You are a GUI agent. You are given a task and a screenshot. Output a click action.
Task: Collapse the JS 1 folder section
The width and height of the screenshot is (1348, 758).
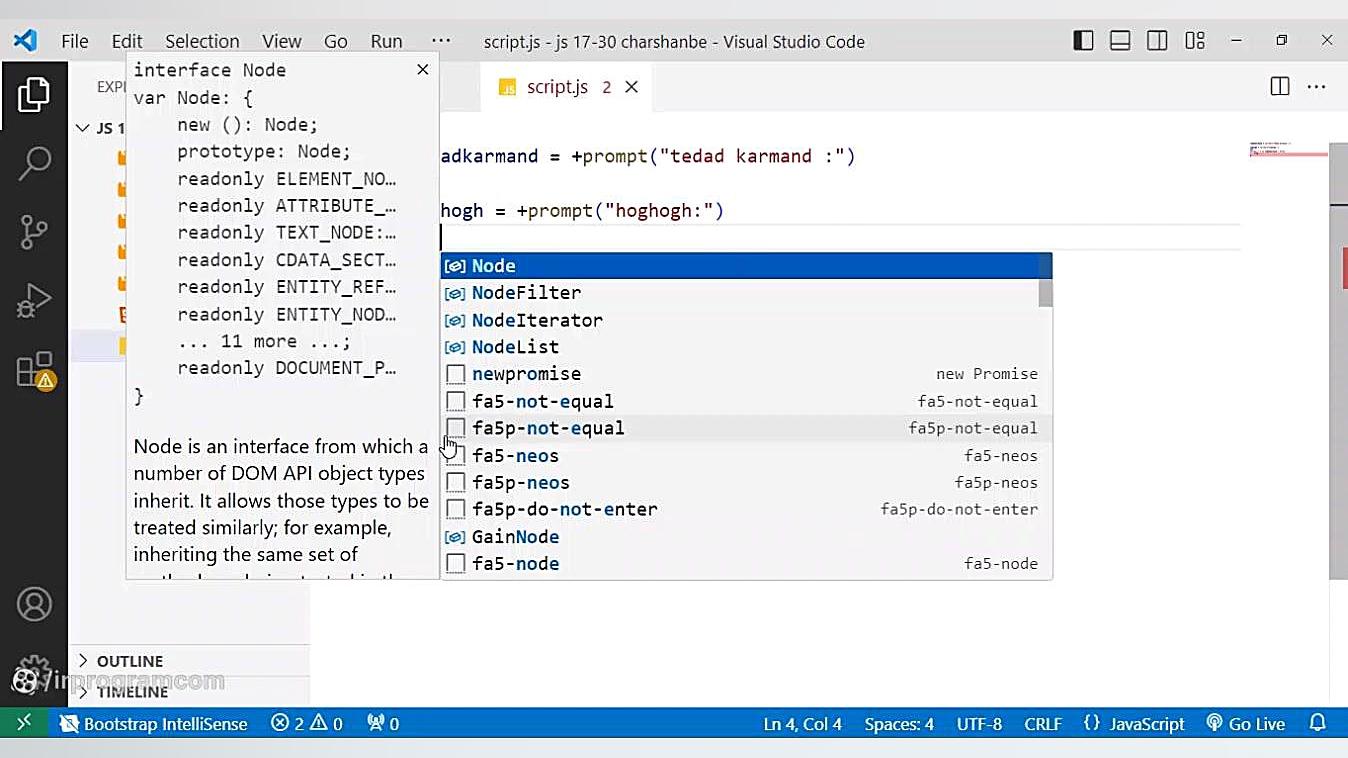(x=100, y=128)
